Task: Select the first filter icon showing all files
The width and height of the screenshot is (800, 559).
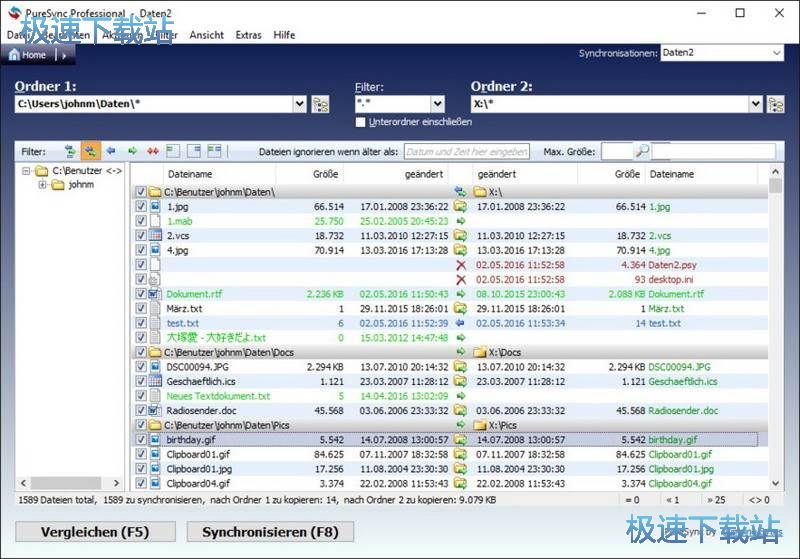Action: point(70,151)
